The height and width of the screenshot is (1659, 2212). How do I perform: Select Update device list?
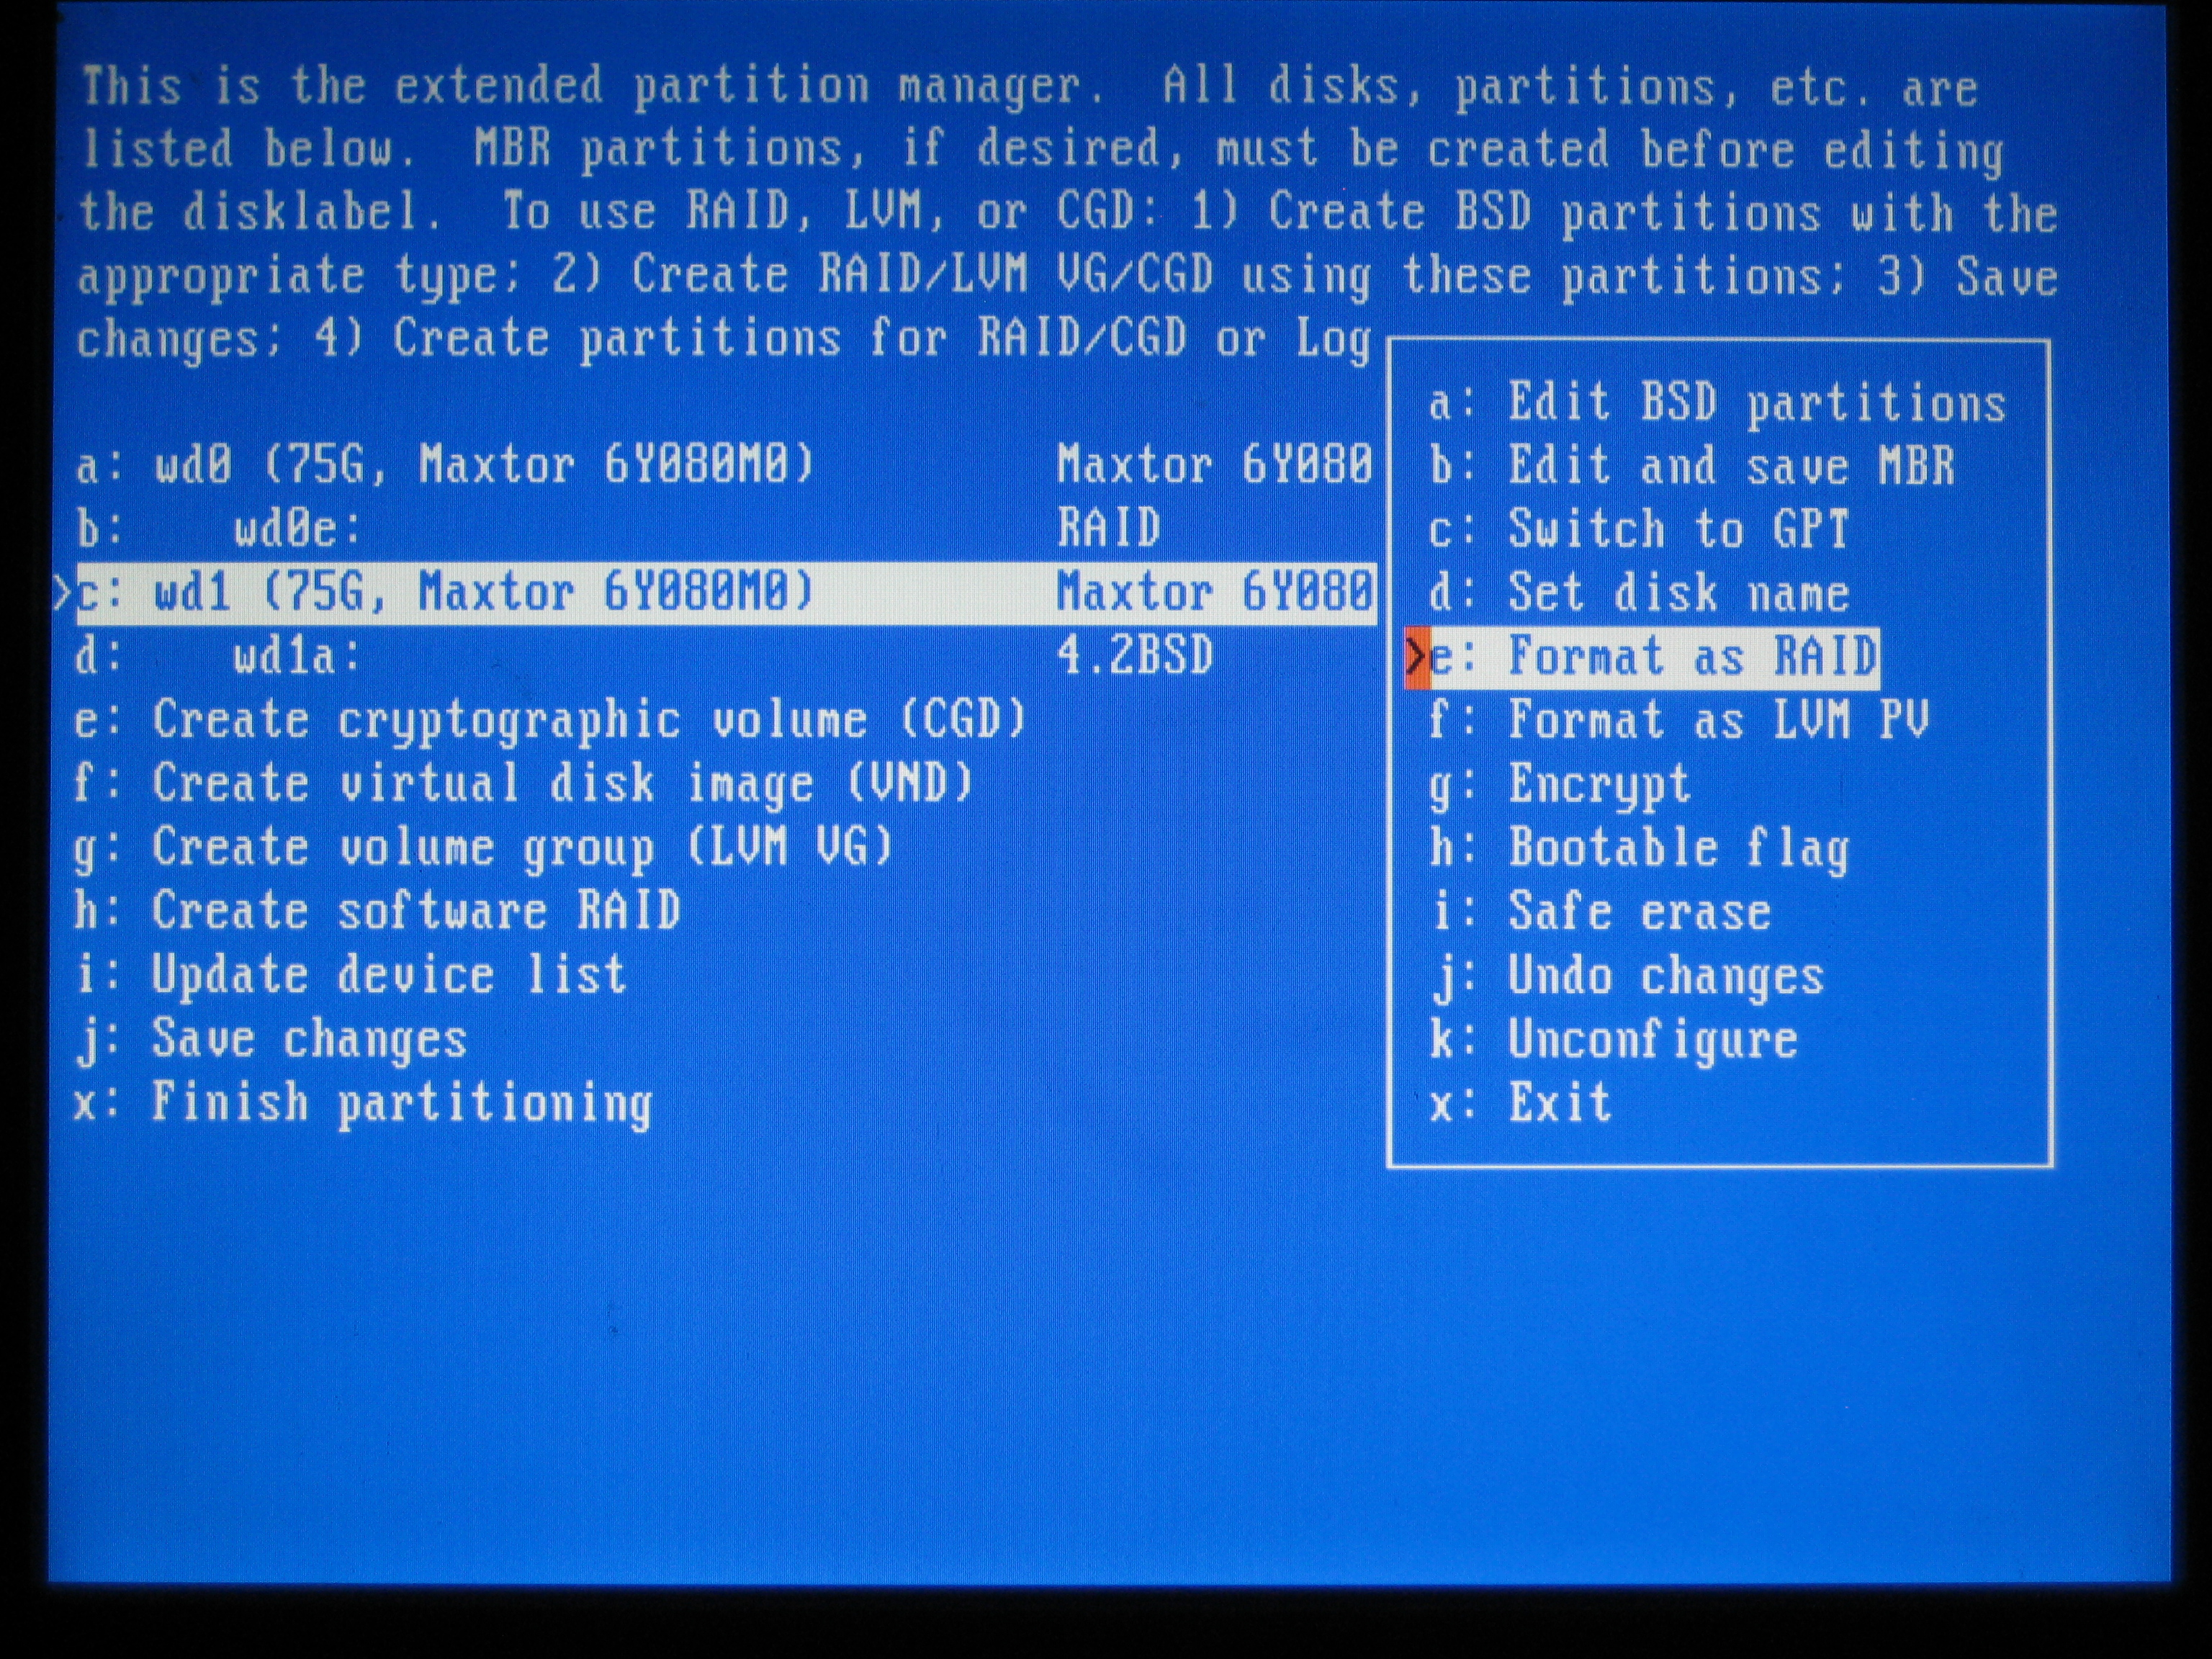tap(351, 975)
